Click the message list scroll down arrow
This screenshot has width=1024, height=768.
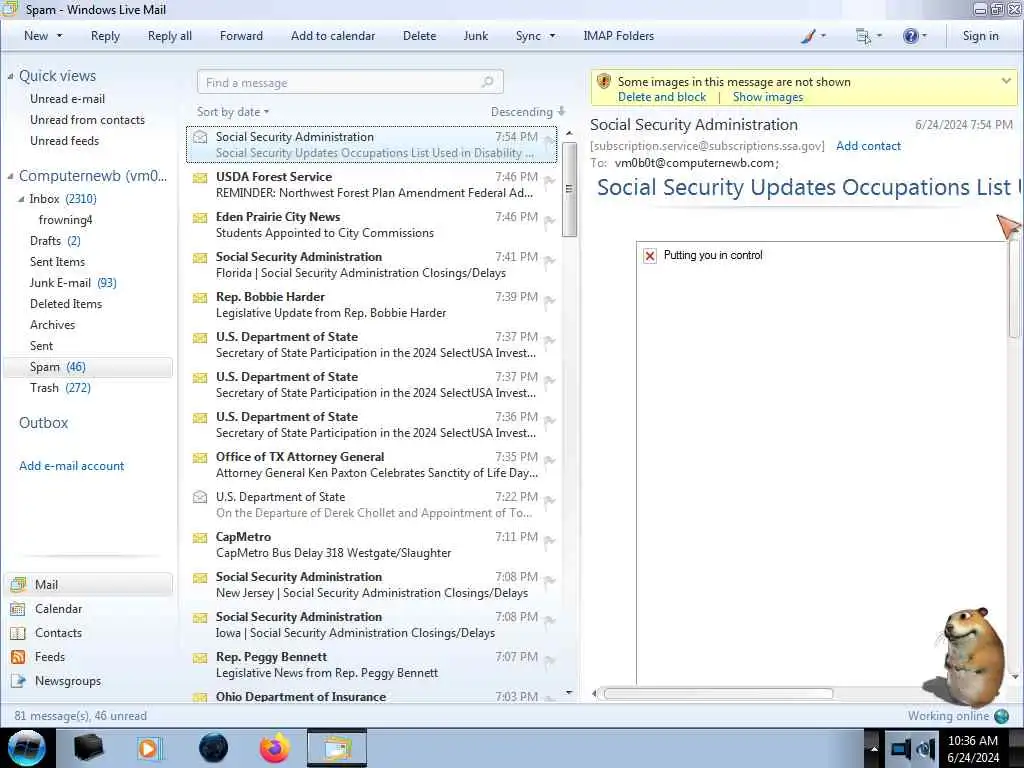click(x=569, y=692)
